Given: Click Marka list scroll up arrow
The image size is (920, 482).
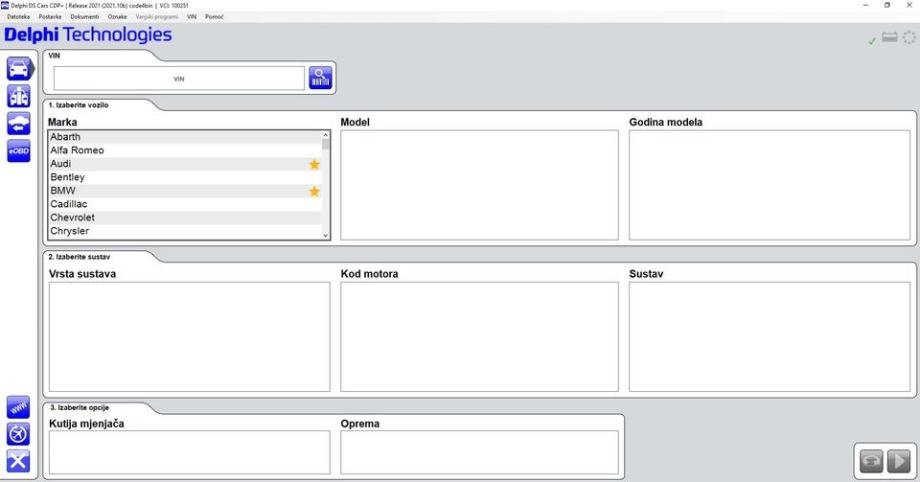Looking at the screenshot, I should pyautogui.click(x=326, y=135).
